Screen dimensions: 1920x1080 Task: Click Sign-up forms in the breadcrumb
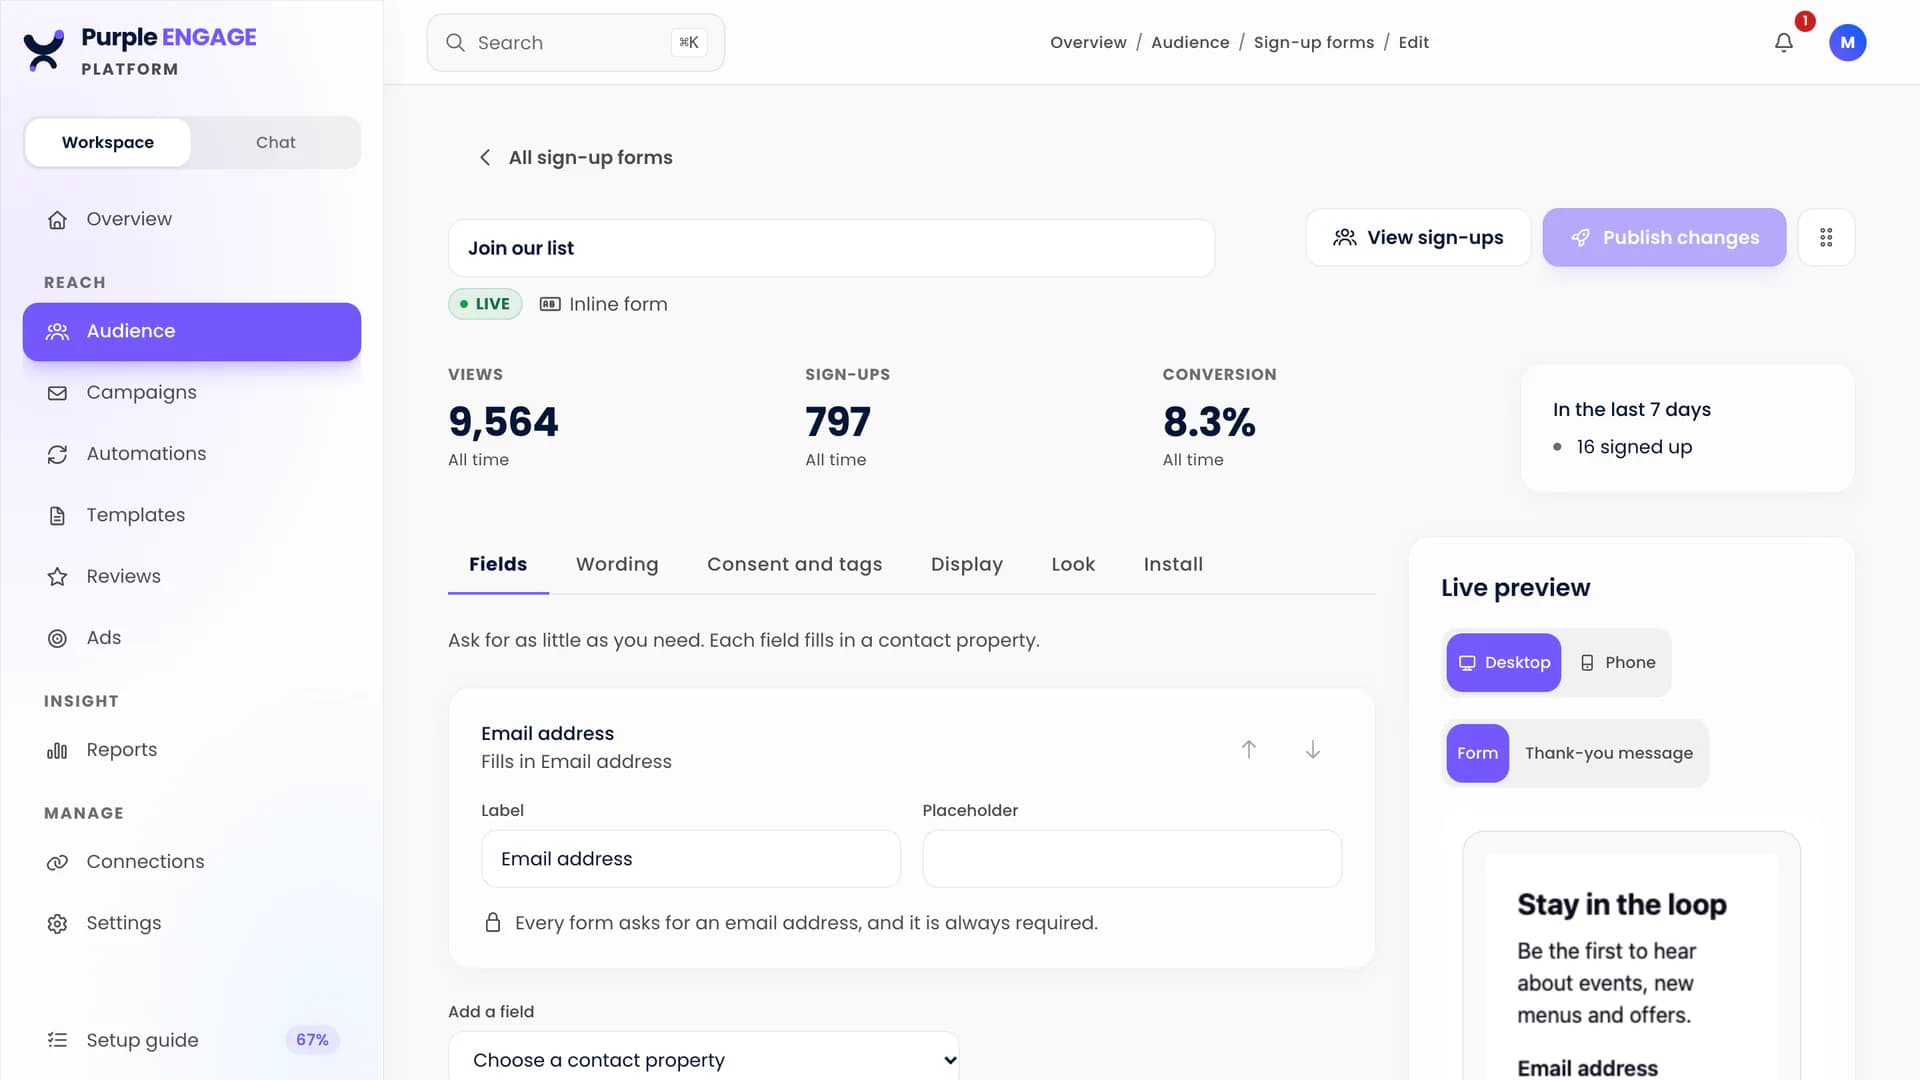click(1314, 43)
